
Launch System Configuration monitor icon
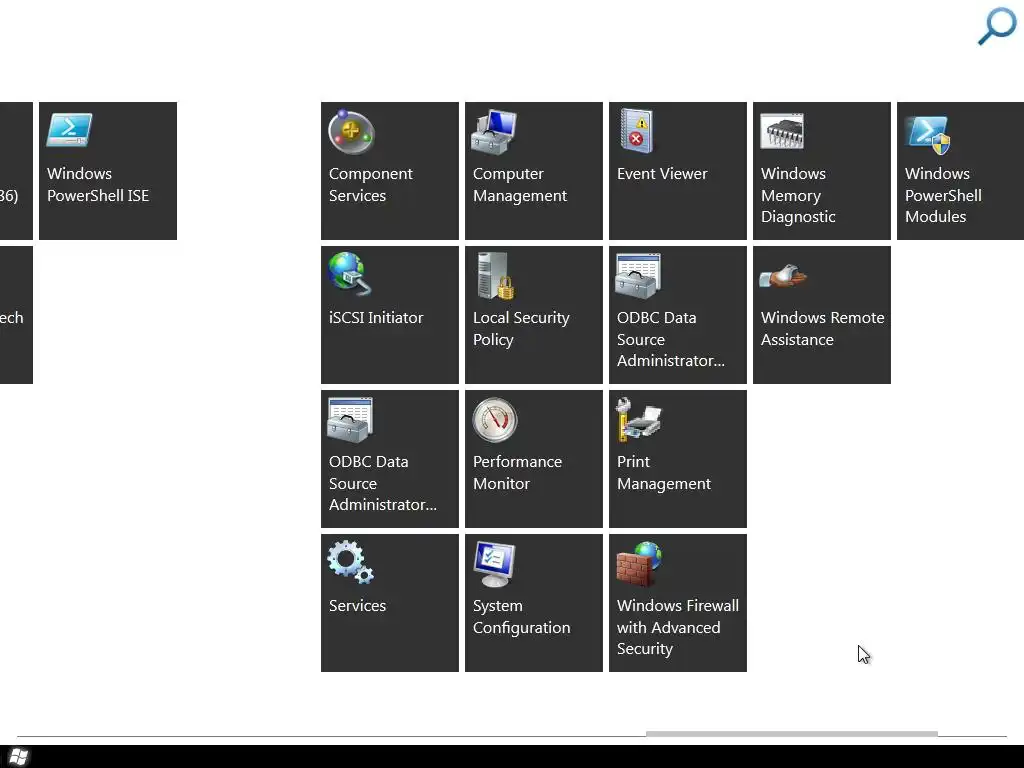494,564
